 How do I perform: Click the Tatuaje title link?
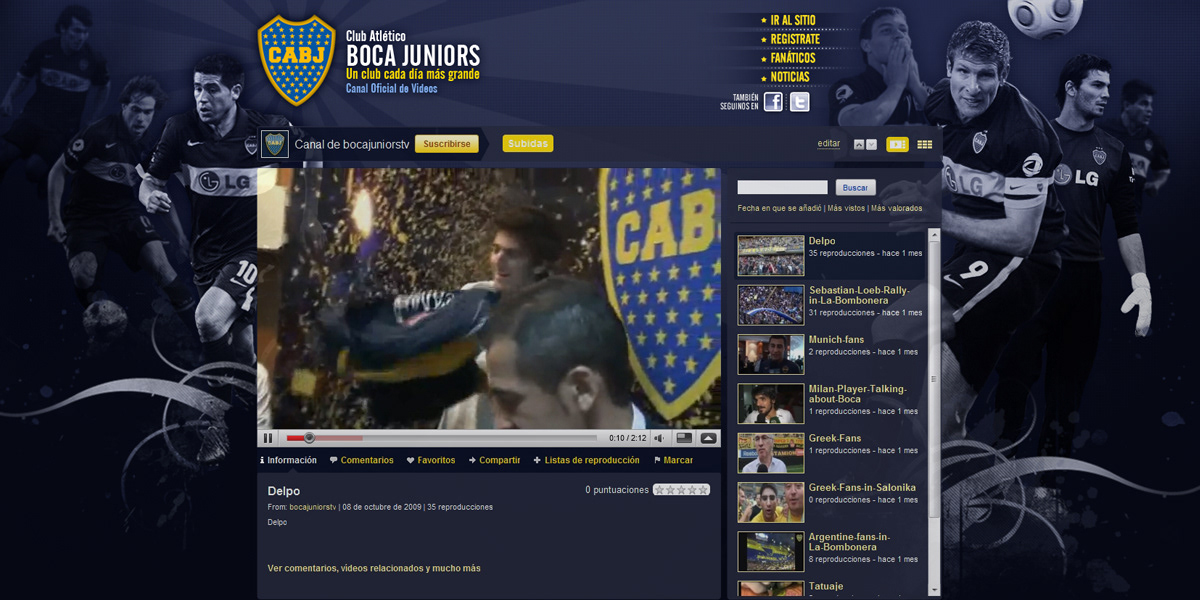pyautogui.click(x=826, y=586)
